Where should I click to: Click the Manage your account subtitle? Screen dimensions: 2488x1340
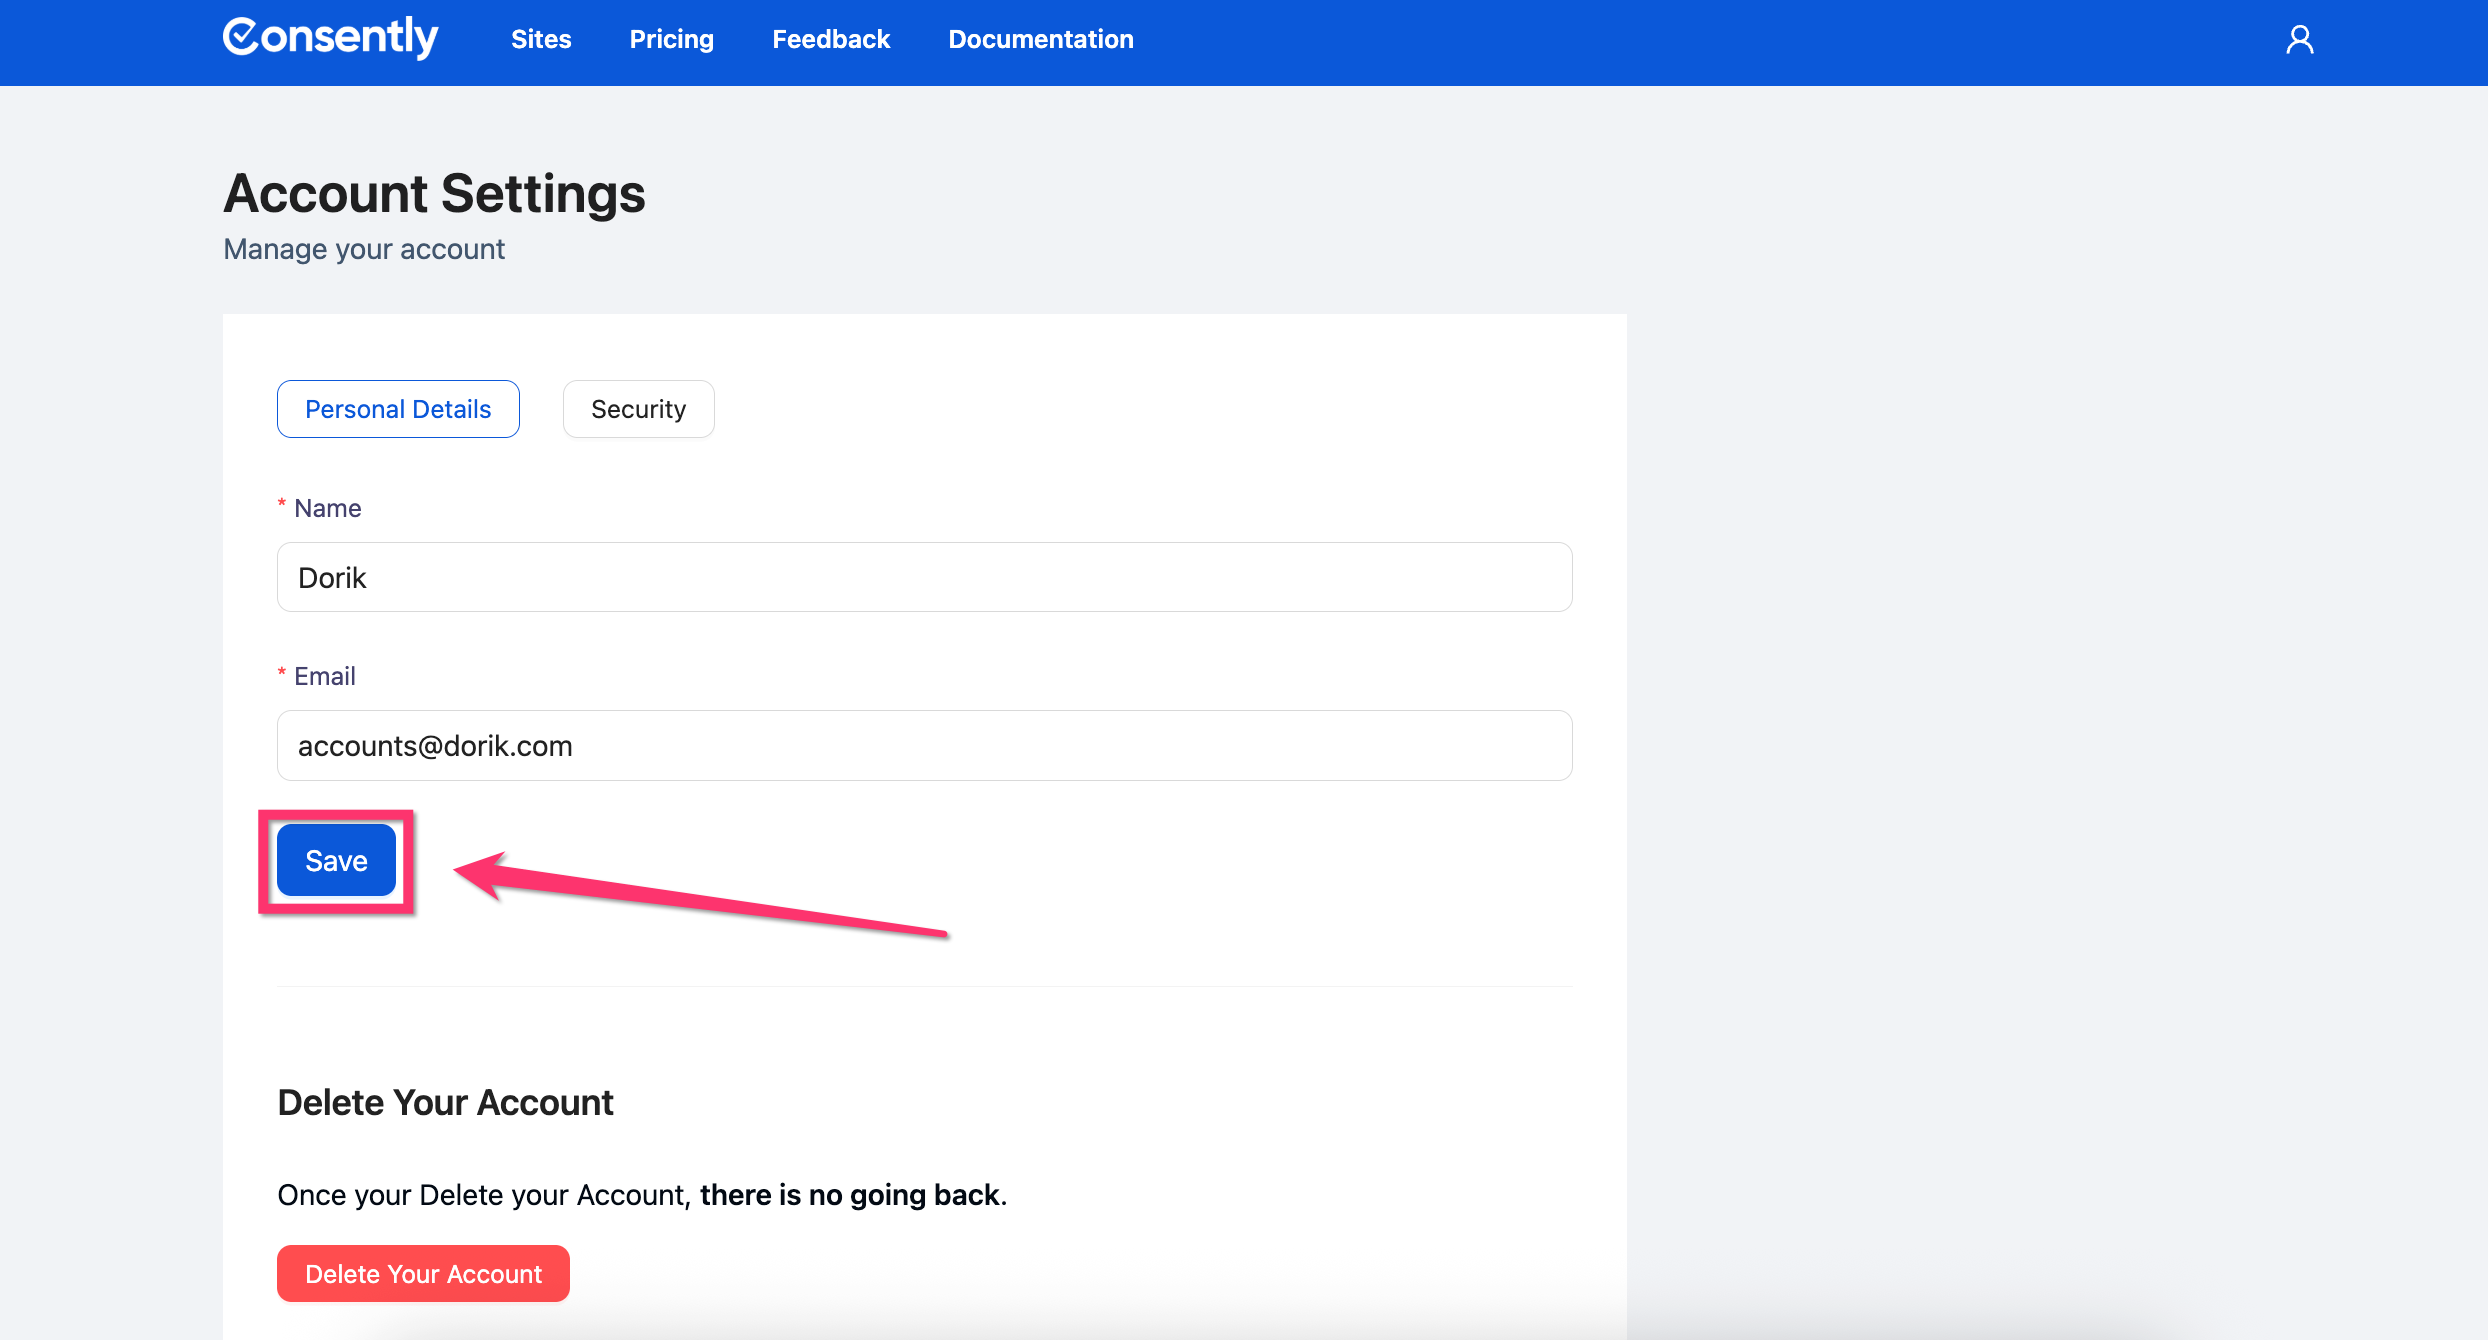364,249
